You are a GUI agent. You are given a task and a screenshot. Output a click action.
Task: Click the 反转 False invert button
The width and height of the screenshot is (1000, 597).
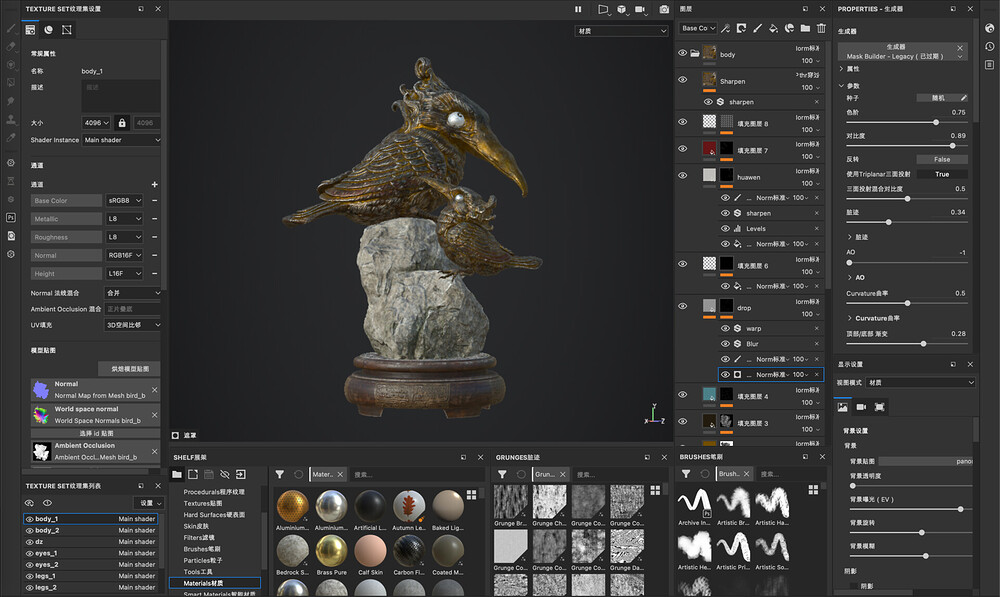pyautogui.click(x=942, y=159)
